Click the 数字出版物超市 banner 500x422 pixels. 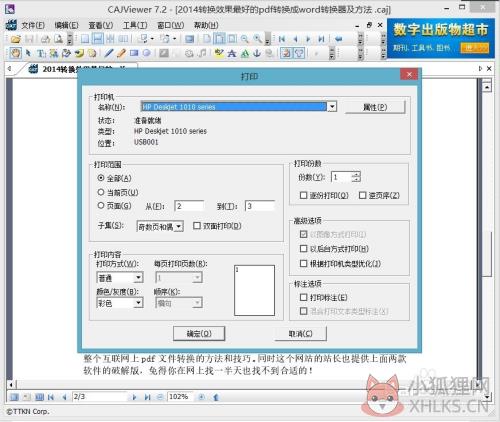coord(441,38)
